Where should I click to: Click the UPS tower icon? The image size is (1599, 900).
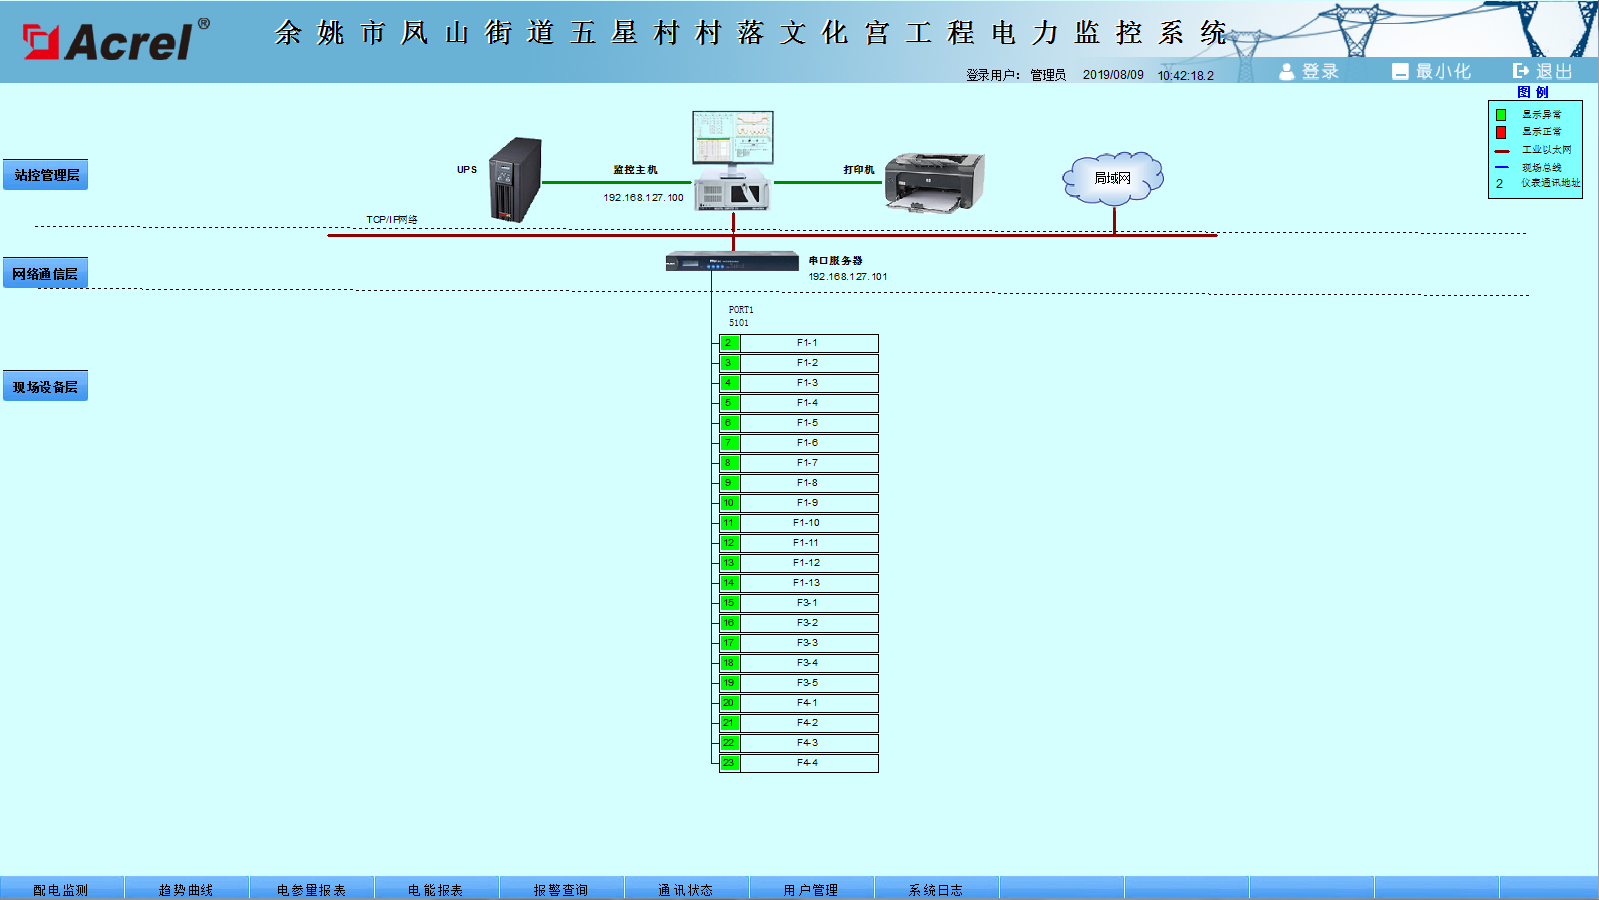click(x=515, y=180)
